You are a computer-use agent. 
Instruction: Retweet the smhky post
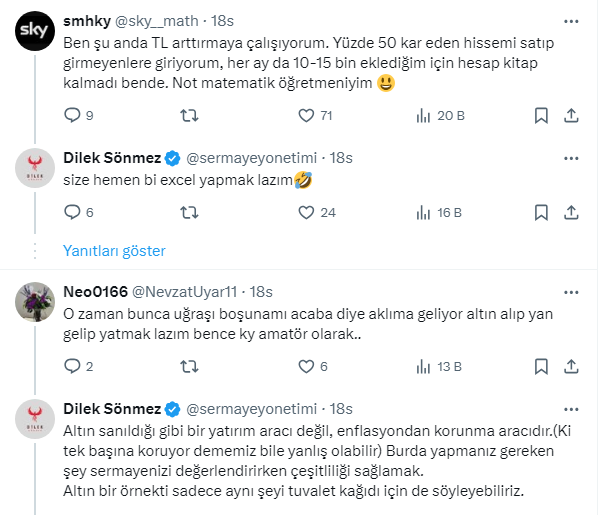click(188, 116)
